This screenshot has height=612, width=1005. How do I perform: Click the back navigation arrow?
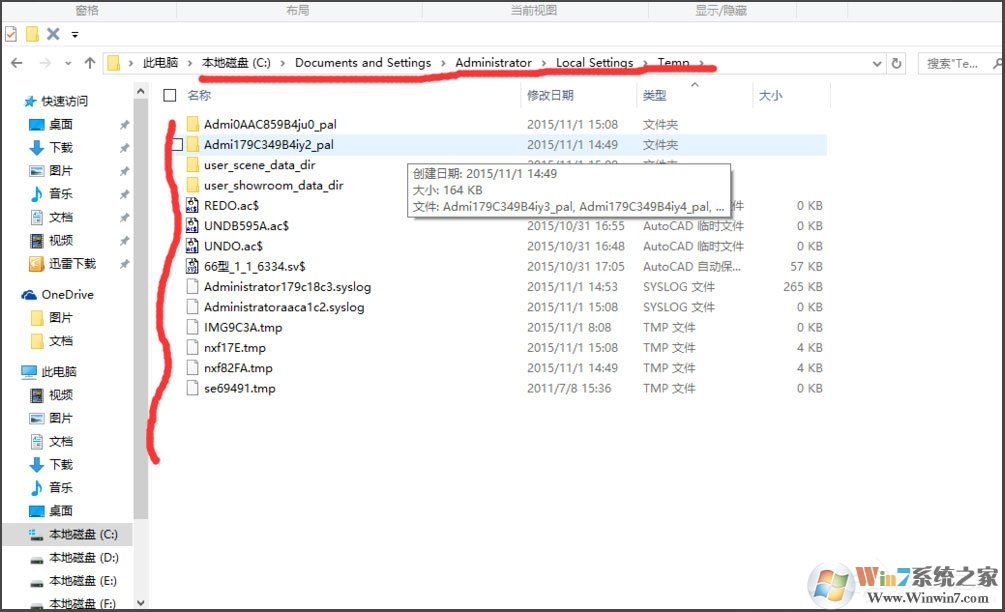click(17, 62)
